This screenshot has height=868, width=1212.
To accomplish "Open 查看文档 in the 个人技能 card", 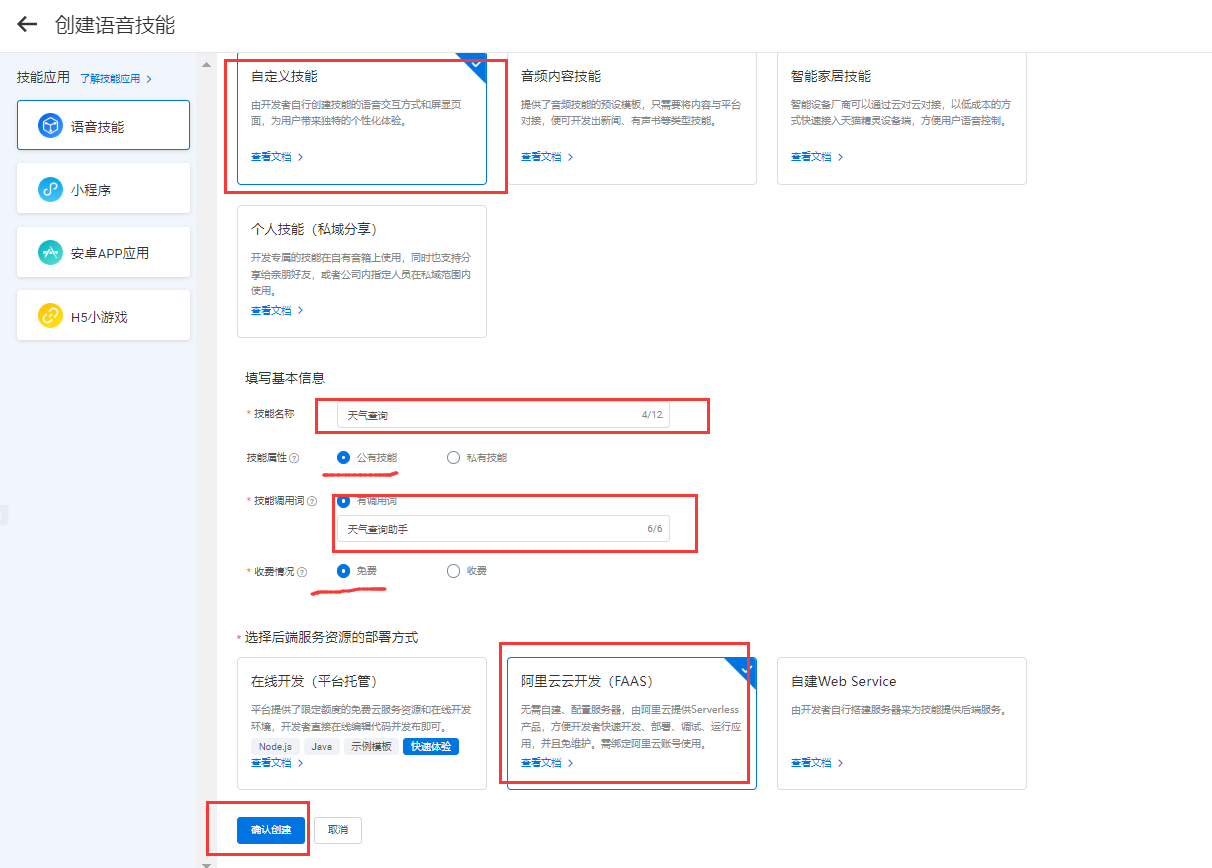I will click(x=277, y=311).
